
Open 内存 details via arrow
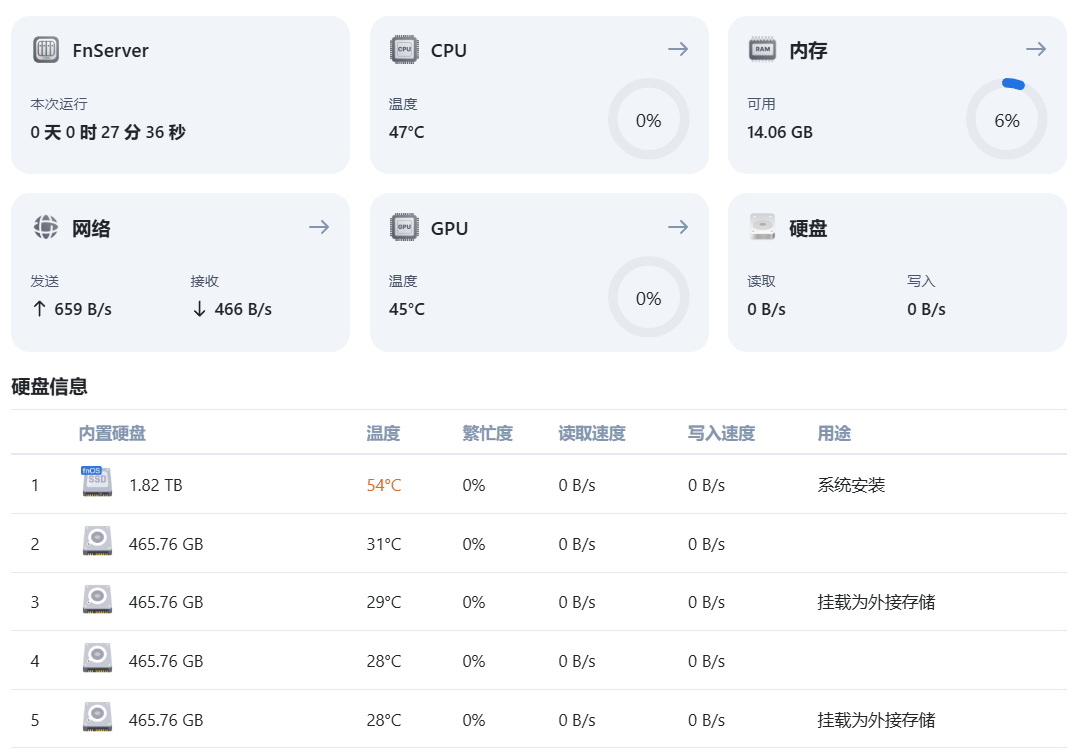click(x=1036, y=49)
